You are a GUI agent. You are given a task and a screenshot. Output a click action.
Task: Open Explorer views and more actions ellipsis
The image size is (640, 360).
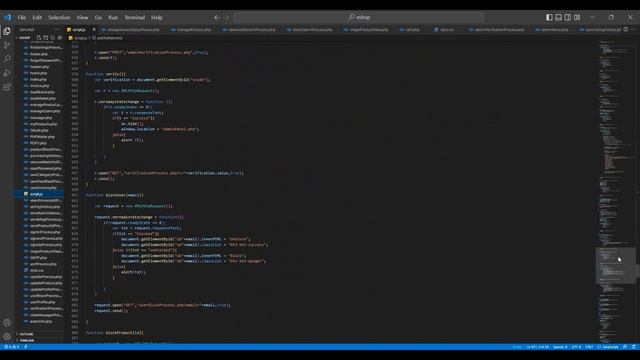pyautogui.click(x=57, y=30)
